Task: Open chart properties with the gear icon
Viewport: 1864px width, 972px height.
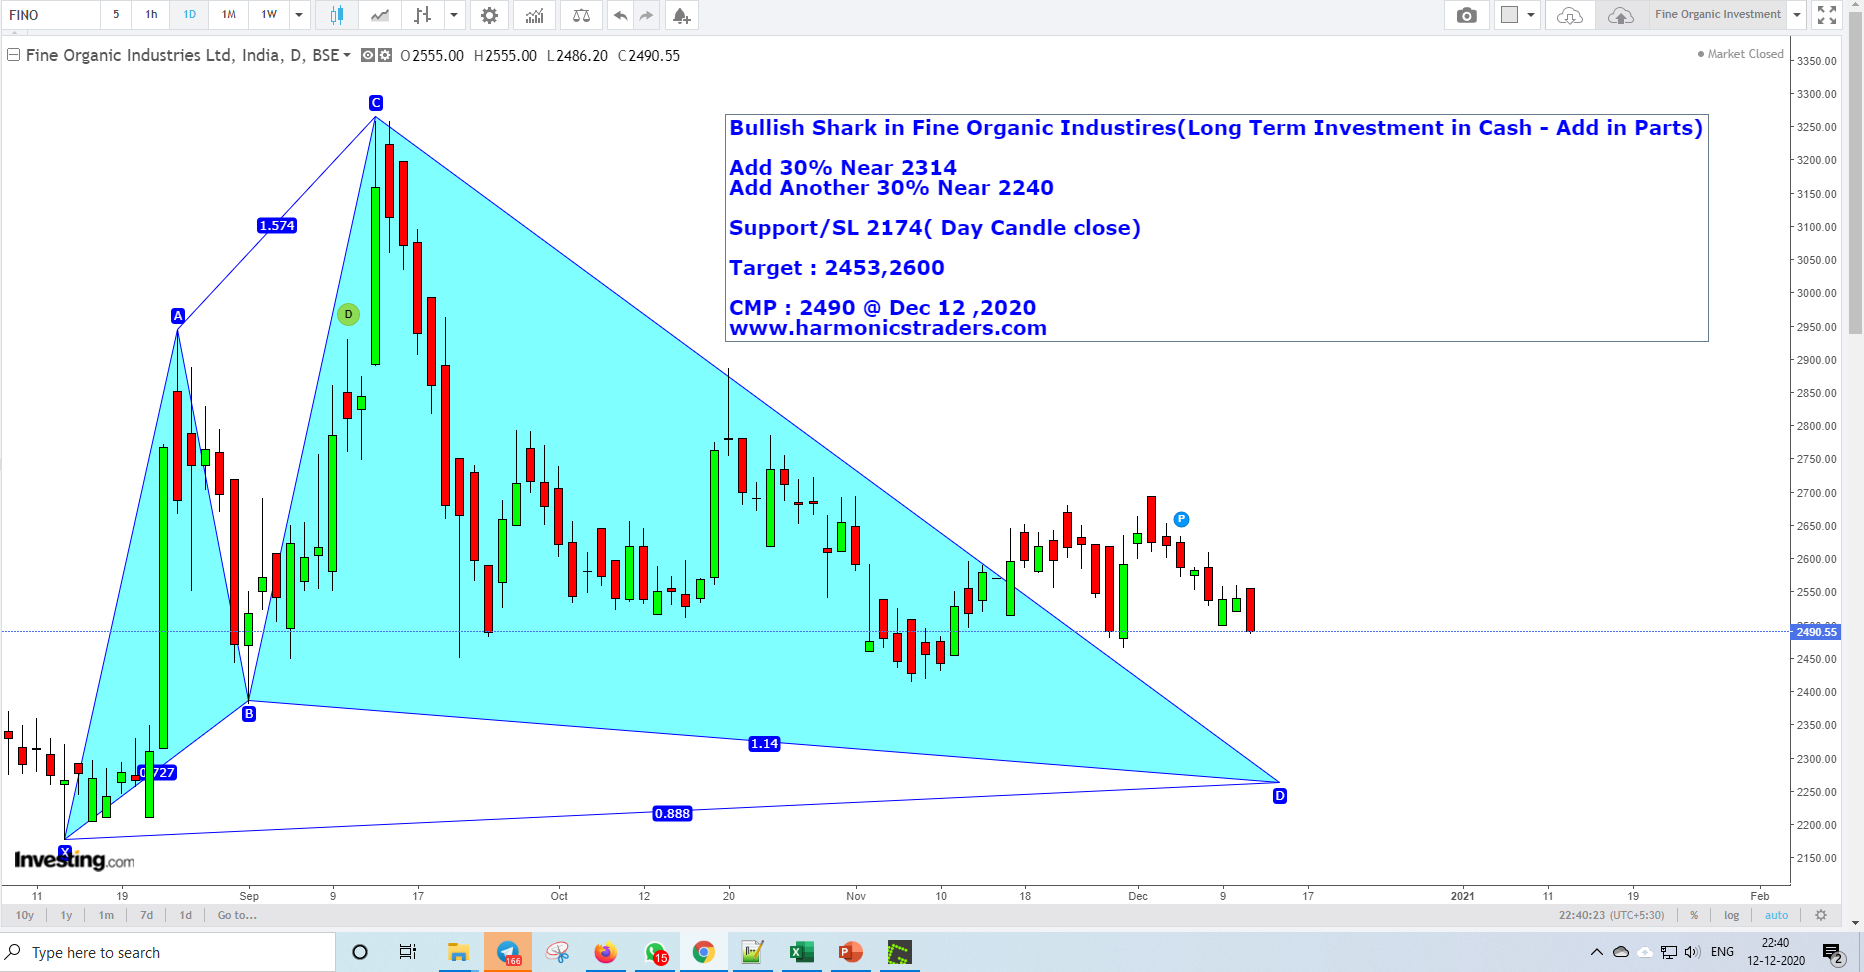Action: [x=489, y=15]
